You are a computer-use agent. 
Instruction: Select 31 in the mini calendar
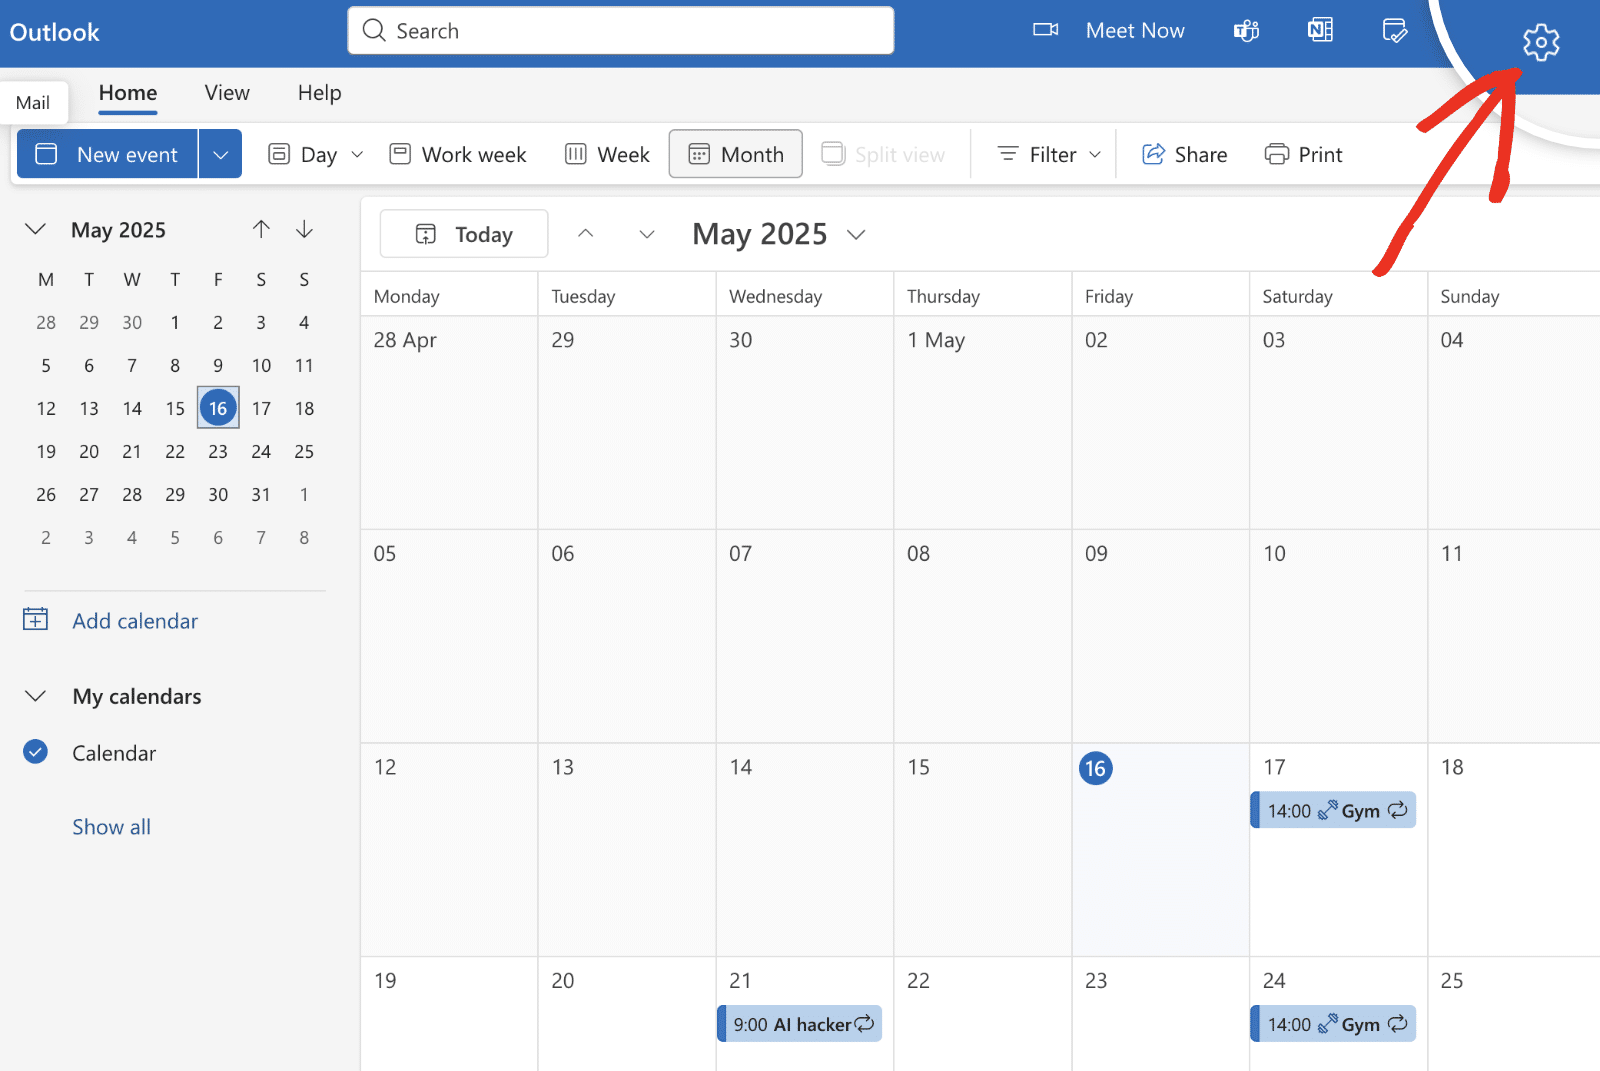click(x=261, y=494)
